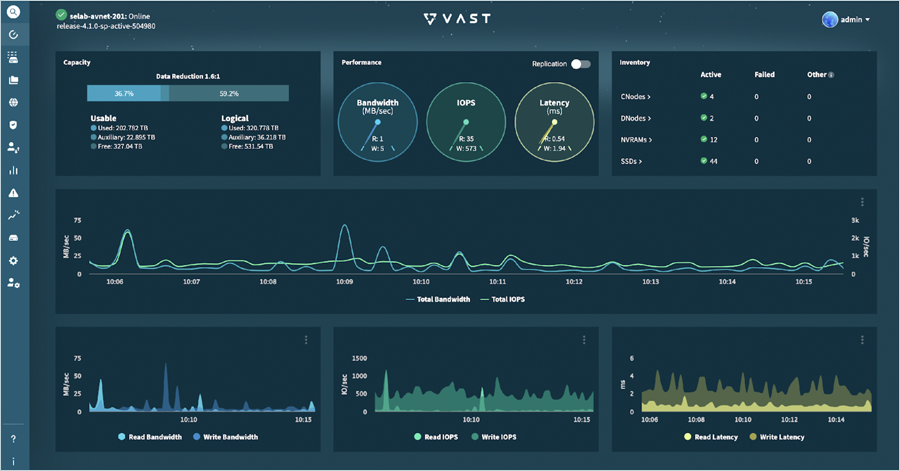
Task: Open the dashboard gauge icon in the sidebar
Action: coord(13,35)
